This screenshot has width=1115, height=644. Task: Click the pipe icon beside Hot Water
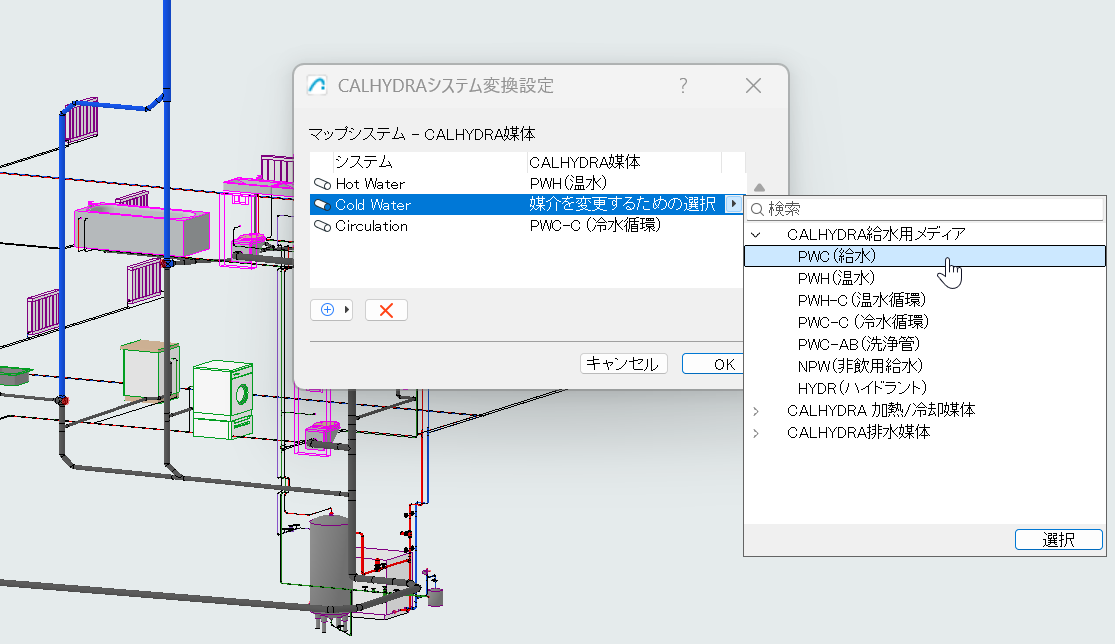(322, 184)
